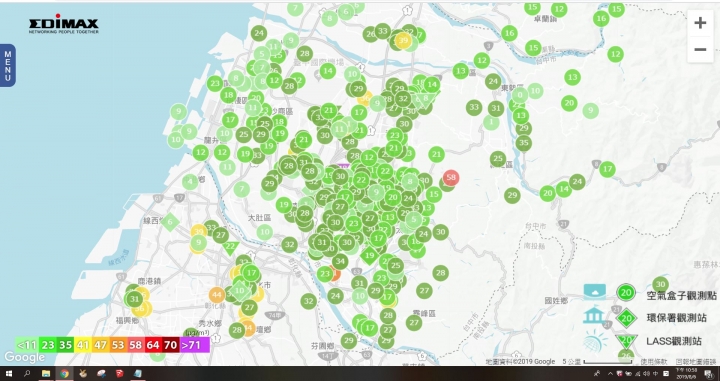Click the 大肚區 place label
The image size is (720, 381).
[x=259, y=217]
